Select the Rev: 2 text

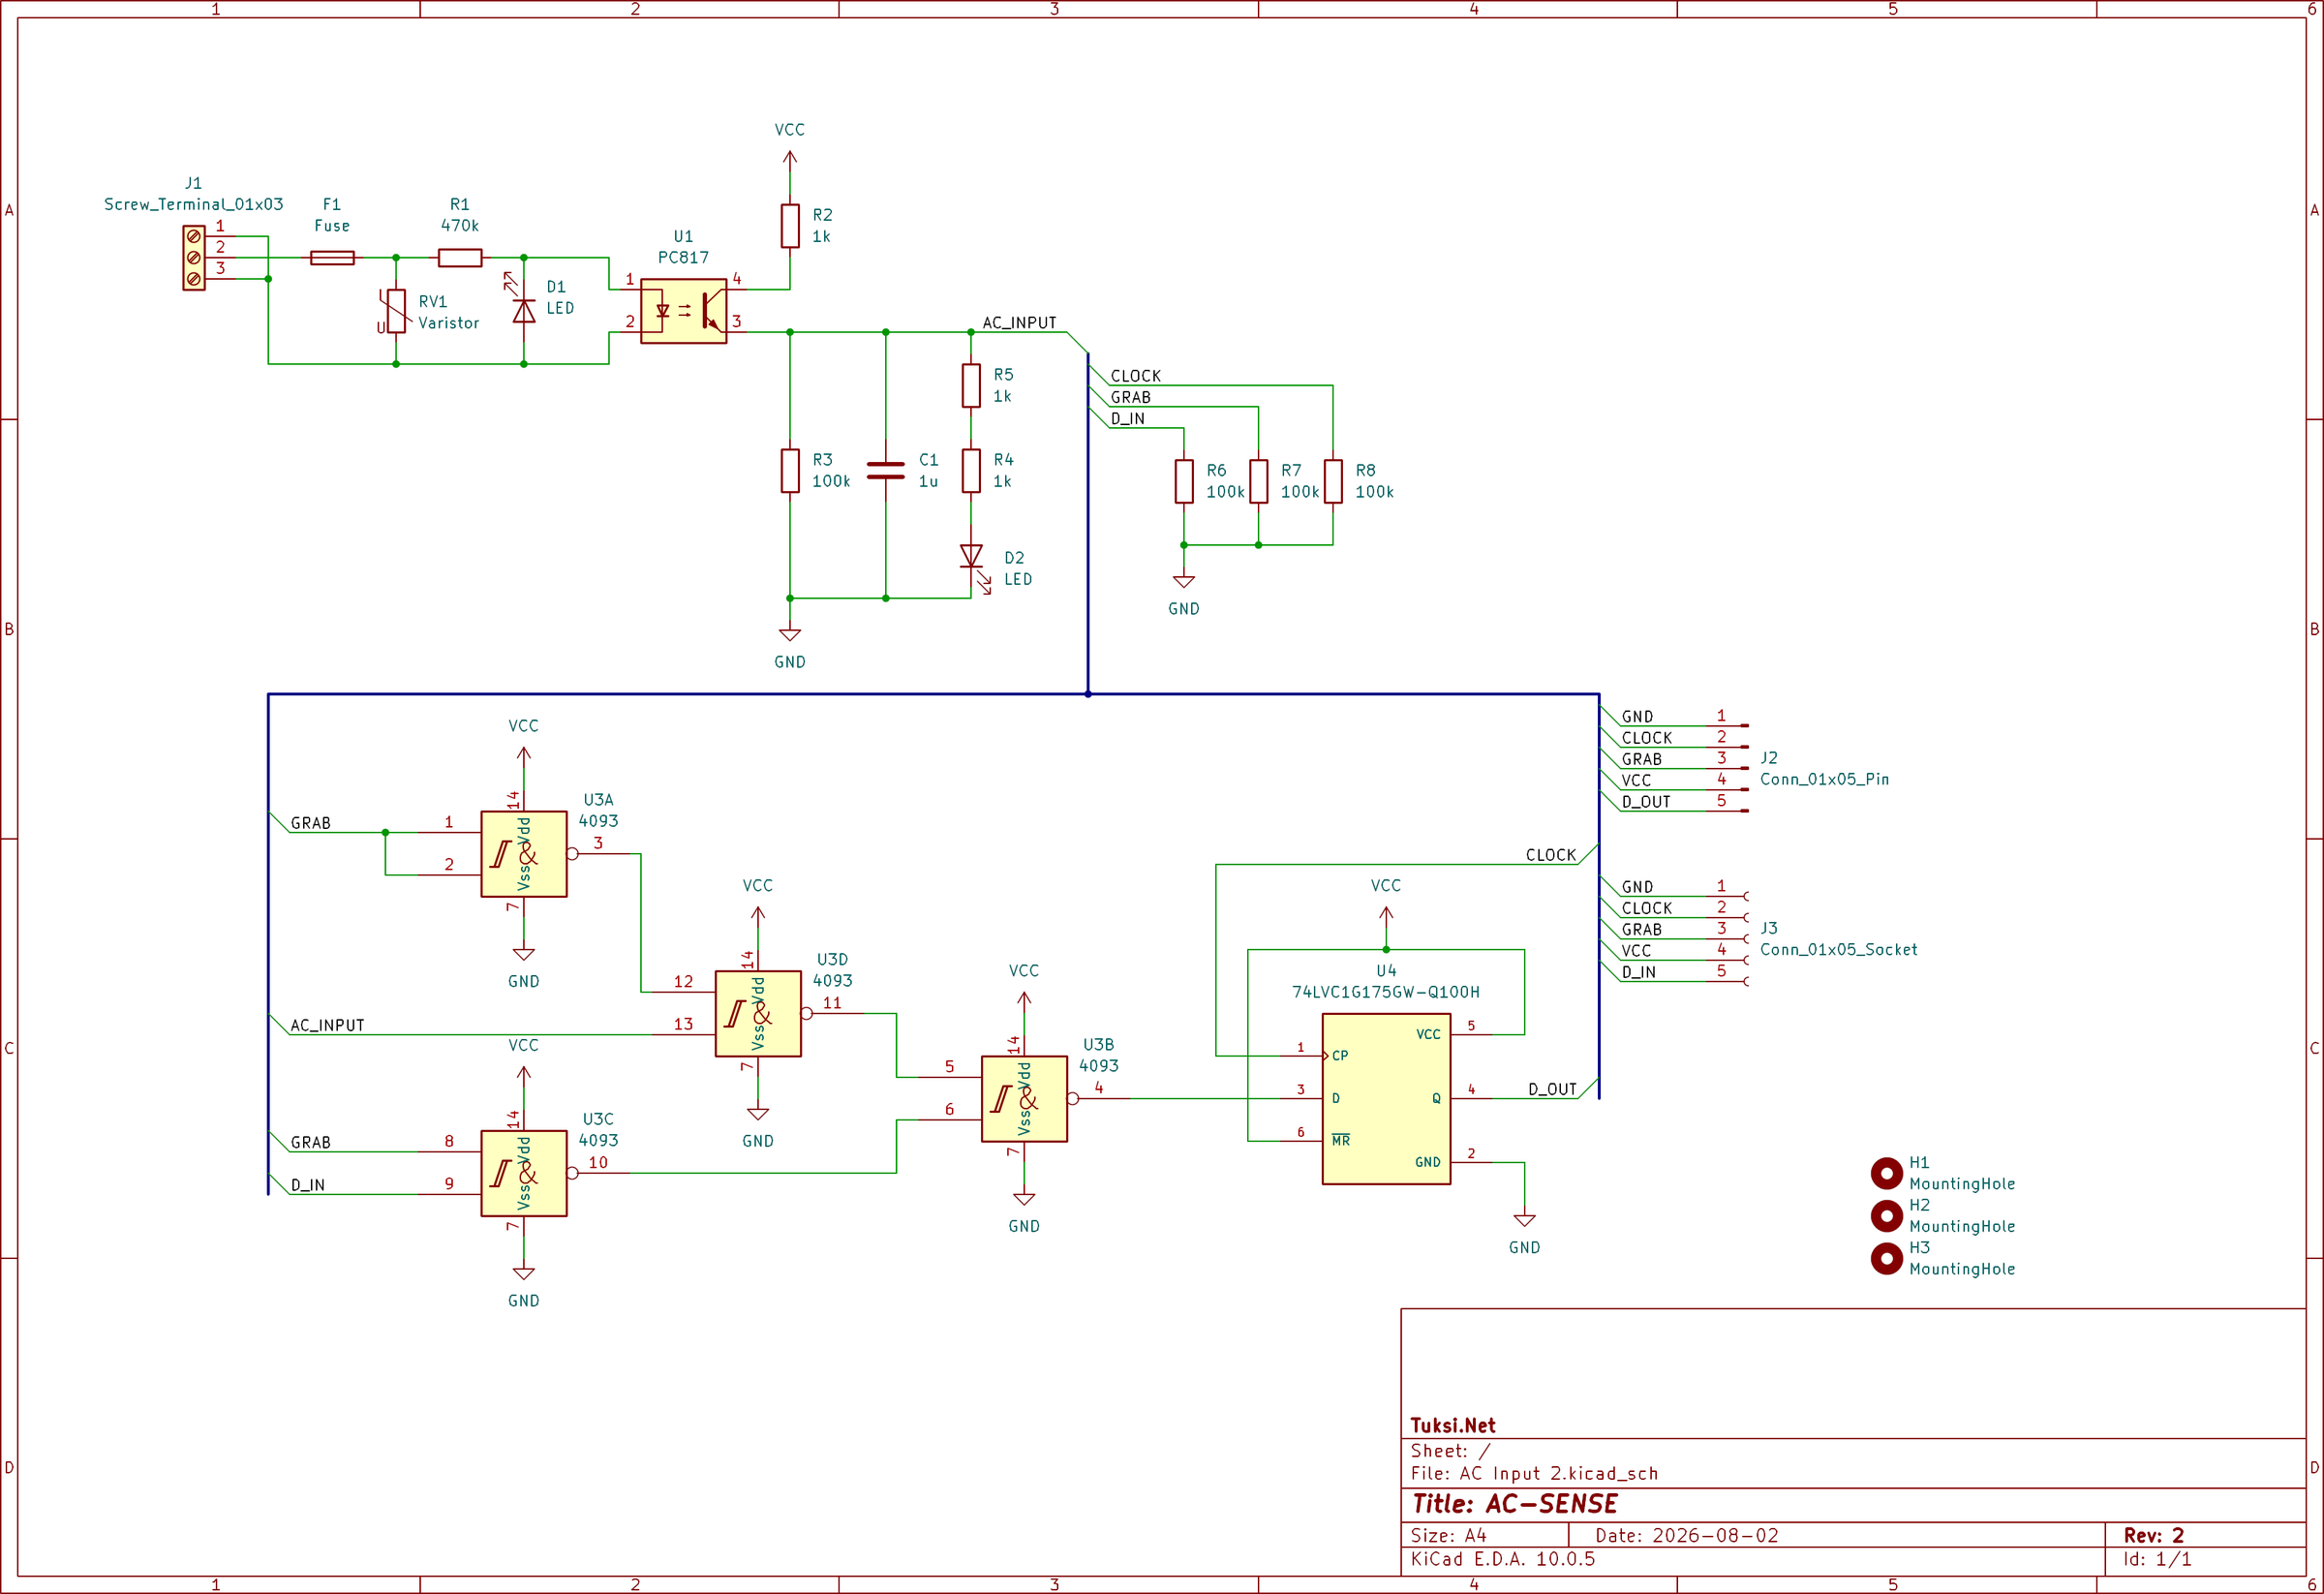click(2154, 1535)
